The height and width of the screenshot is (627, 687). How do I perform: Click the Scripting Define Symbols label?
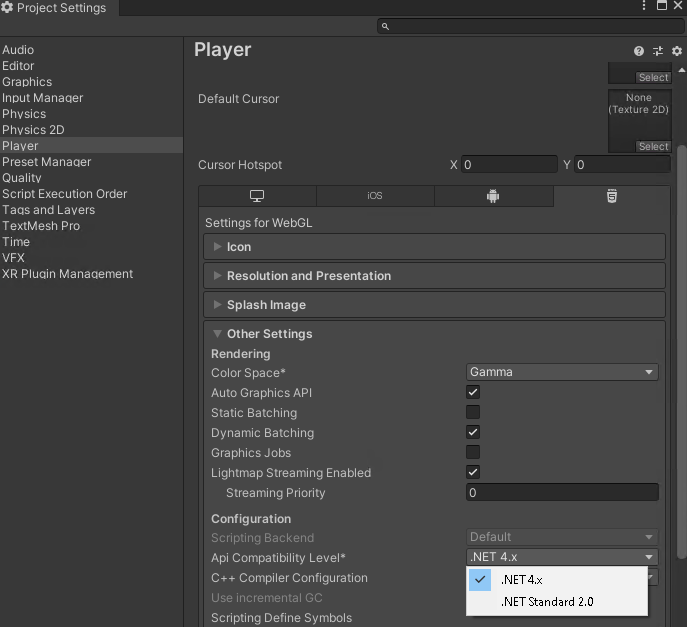(x=281, y=618)
